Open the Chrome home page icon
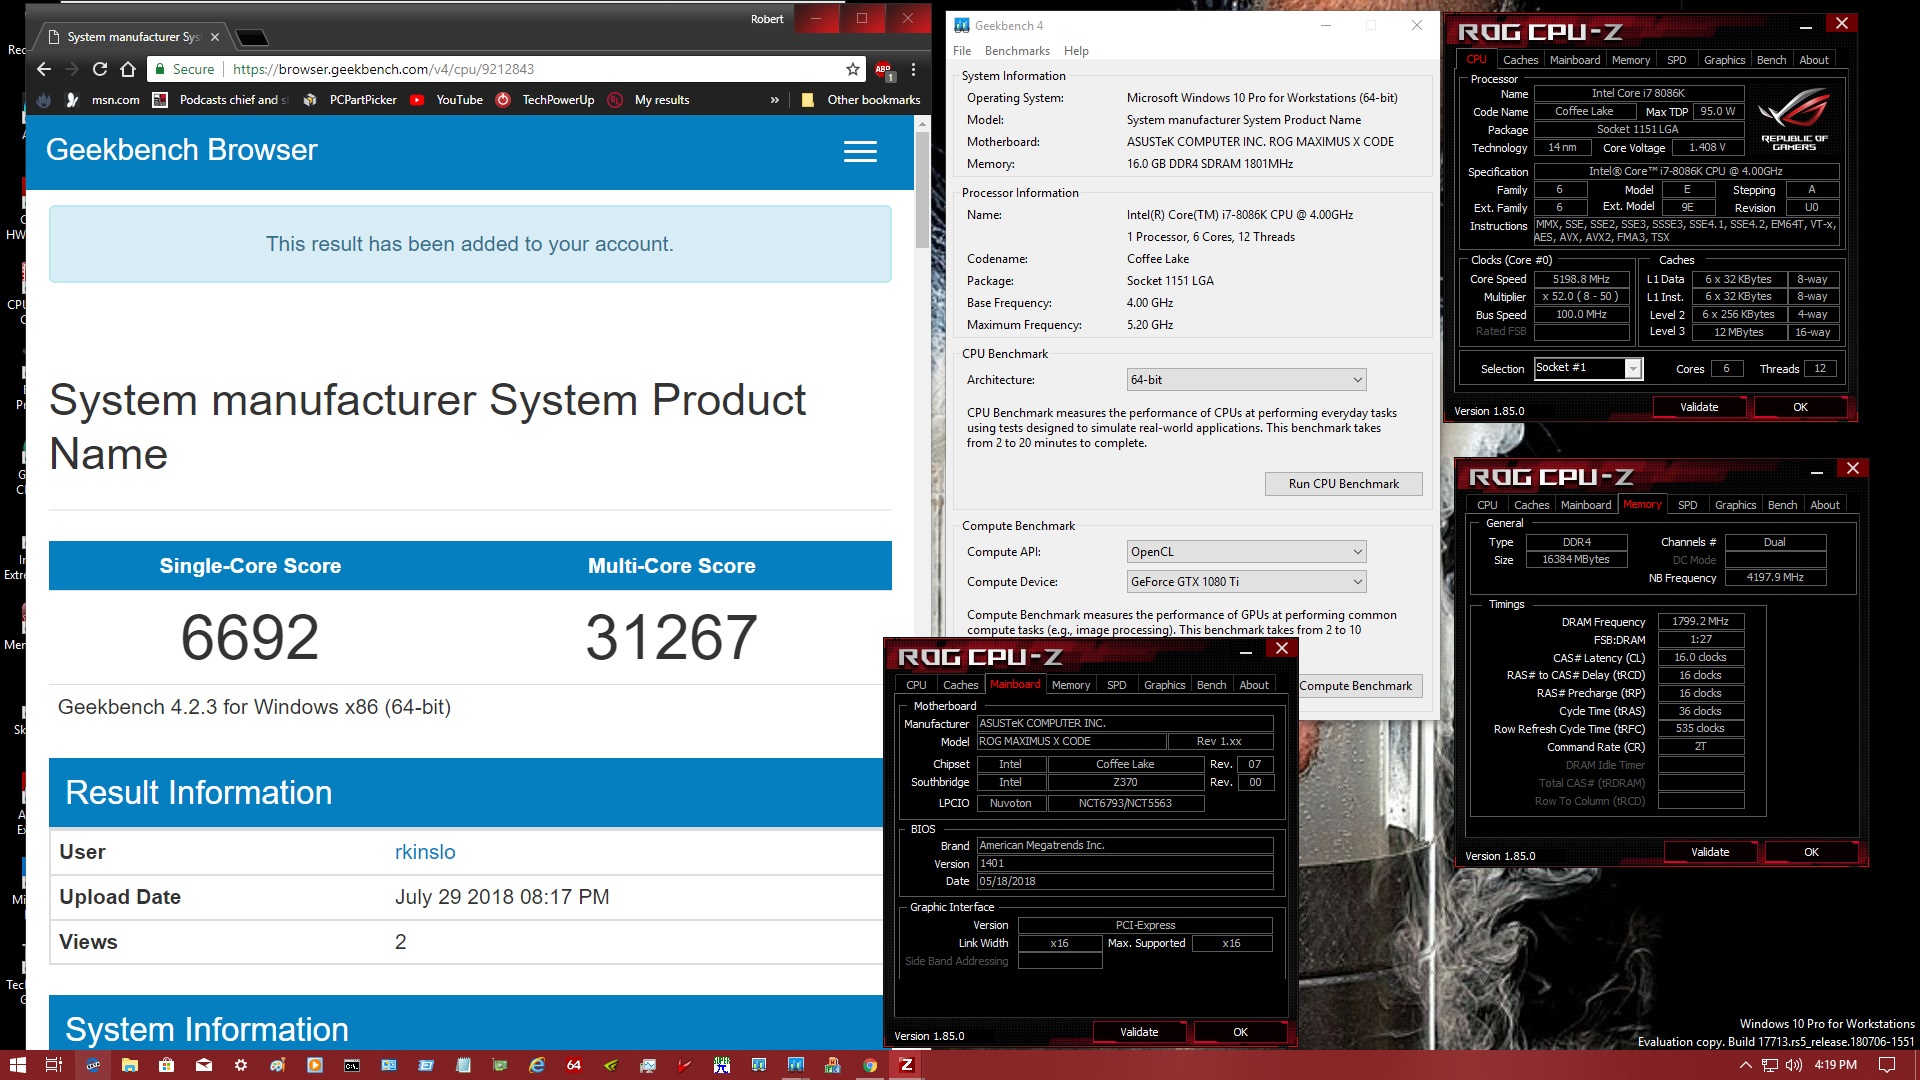 point(128,69)
